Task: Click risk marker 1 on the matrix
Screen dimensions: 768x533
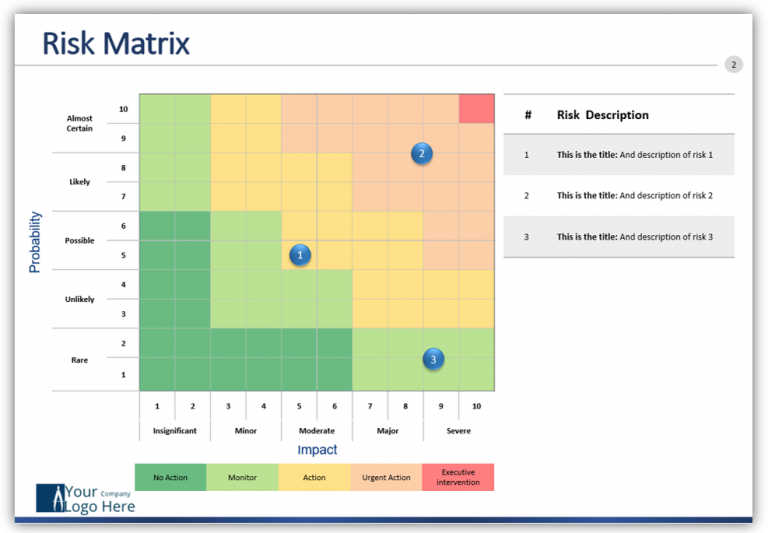Action: pyautogui.click(x=300, y=255)
